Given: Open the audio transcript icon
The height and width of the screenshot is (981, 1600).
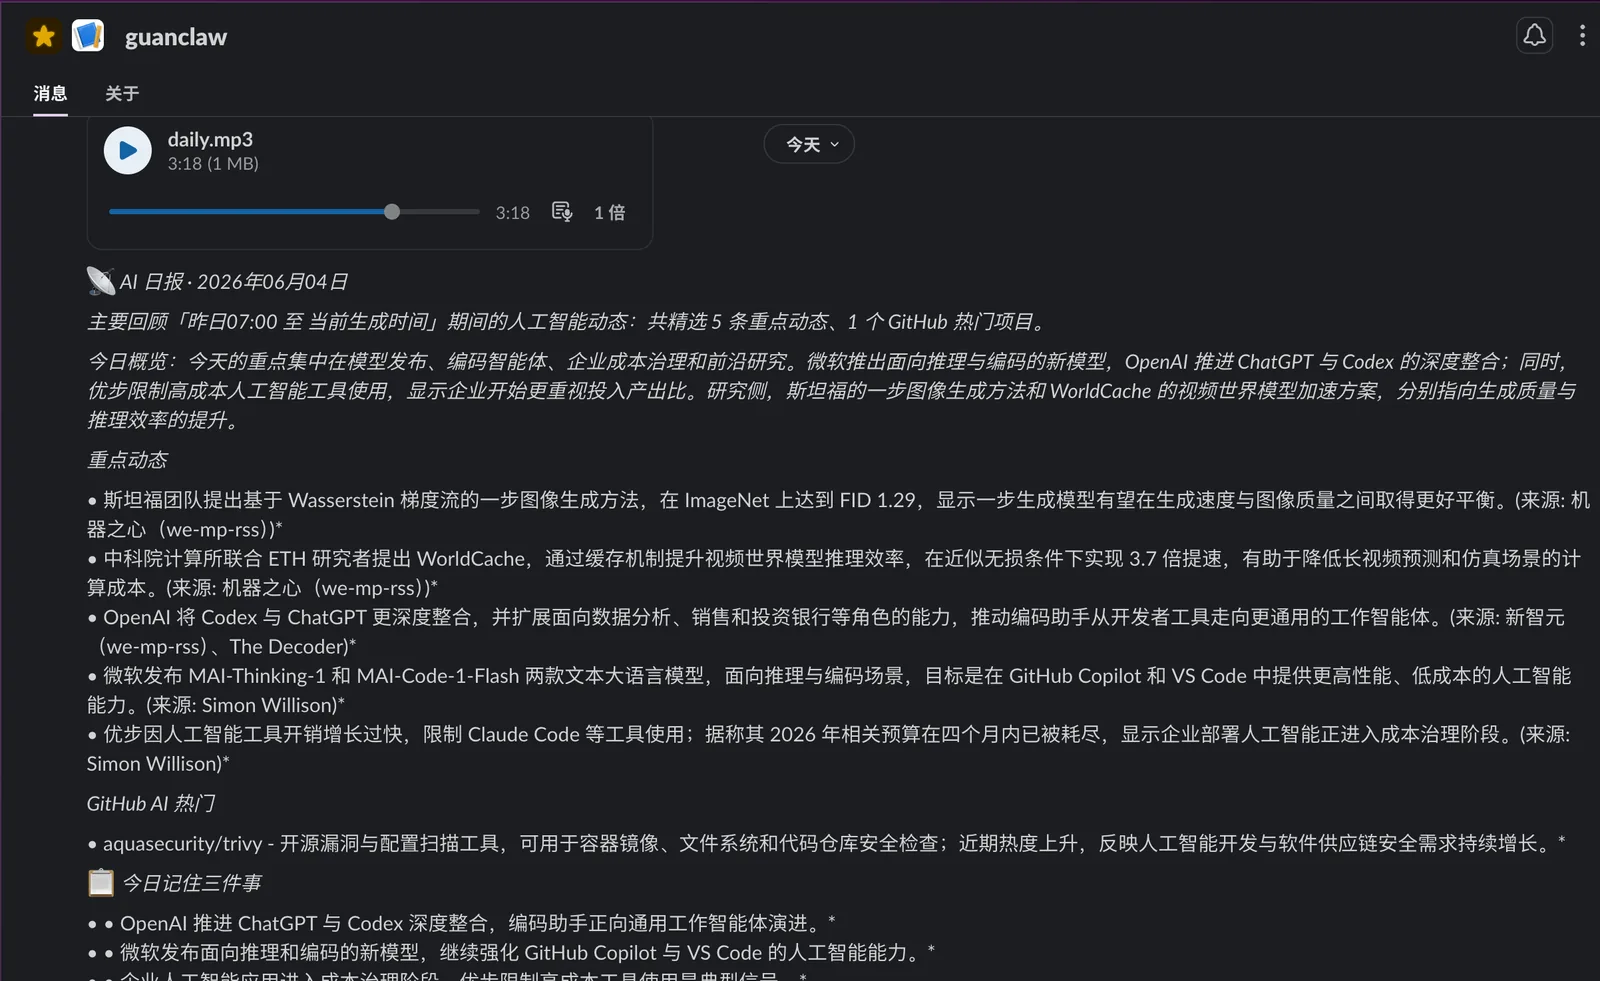Looking at the screenshot, I should [x=562, y=212].
